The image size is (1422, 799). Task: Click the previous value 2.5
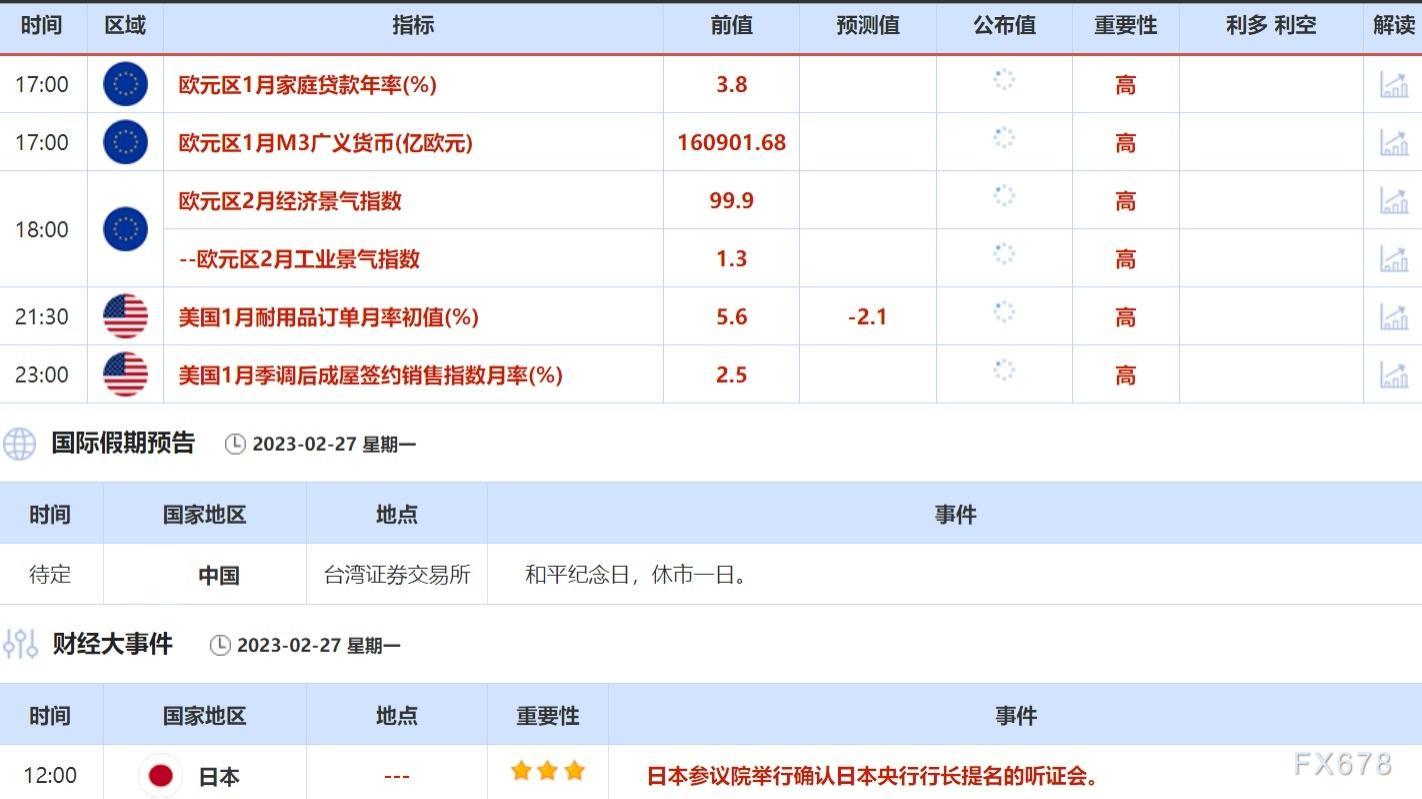tap(732, 375)
